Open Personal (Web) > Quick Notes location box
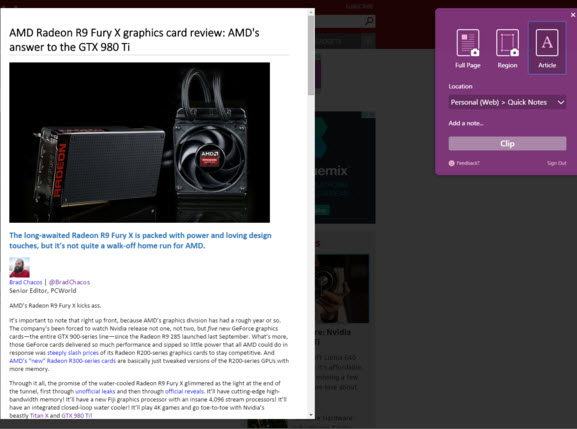The height and width of the screenshot is (429, 577). tap(507, 102)
